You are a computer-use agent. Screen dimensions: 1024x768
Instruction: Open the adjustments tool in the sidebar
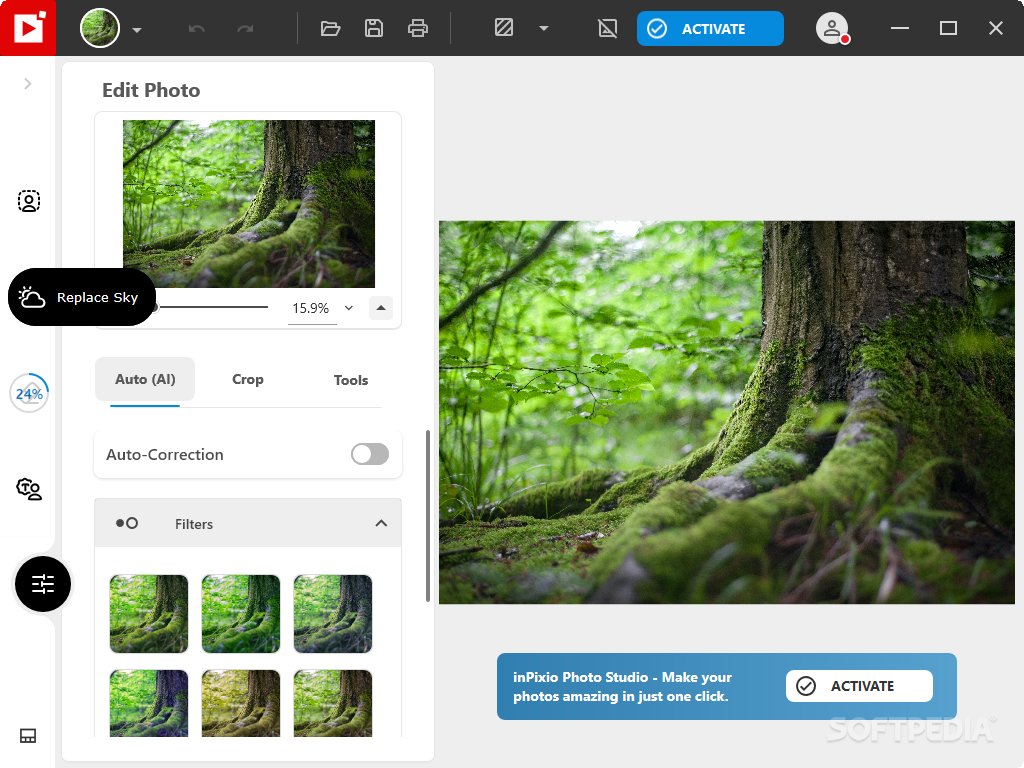pos(42,584)
